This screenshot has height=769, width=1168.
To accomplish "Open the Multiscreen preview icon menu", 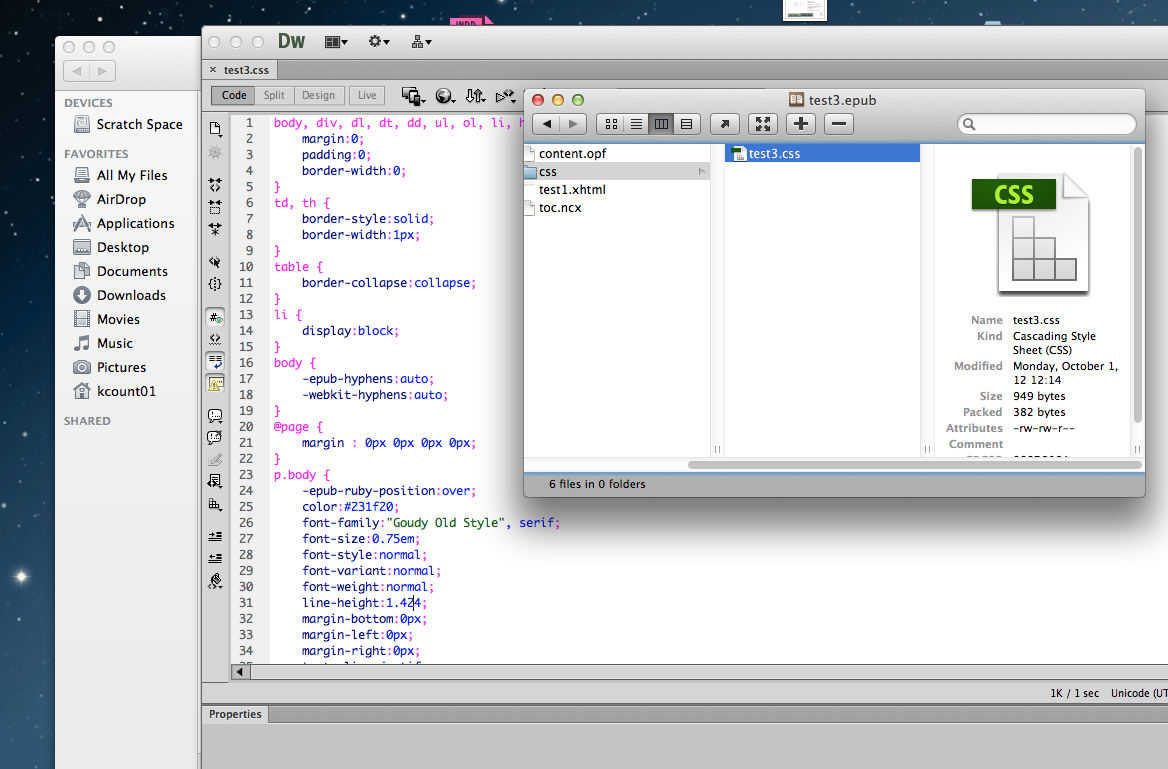I will click(412, 96).
